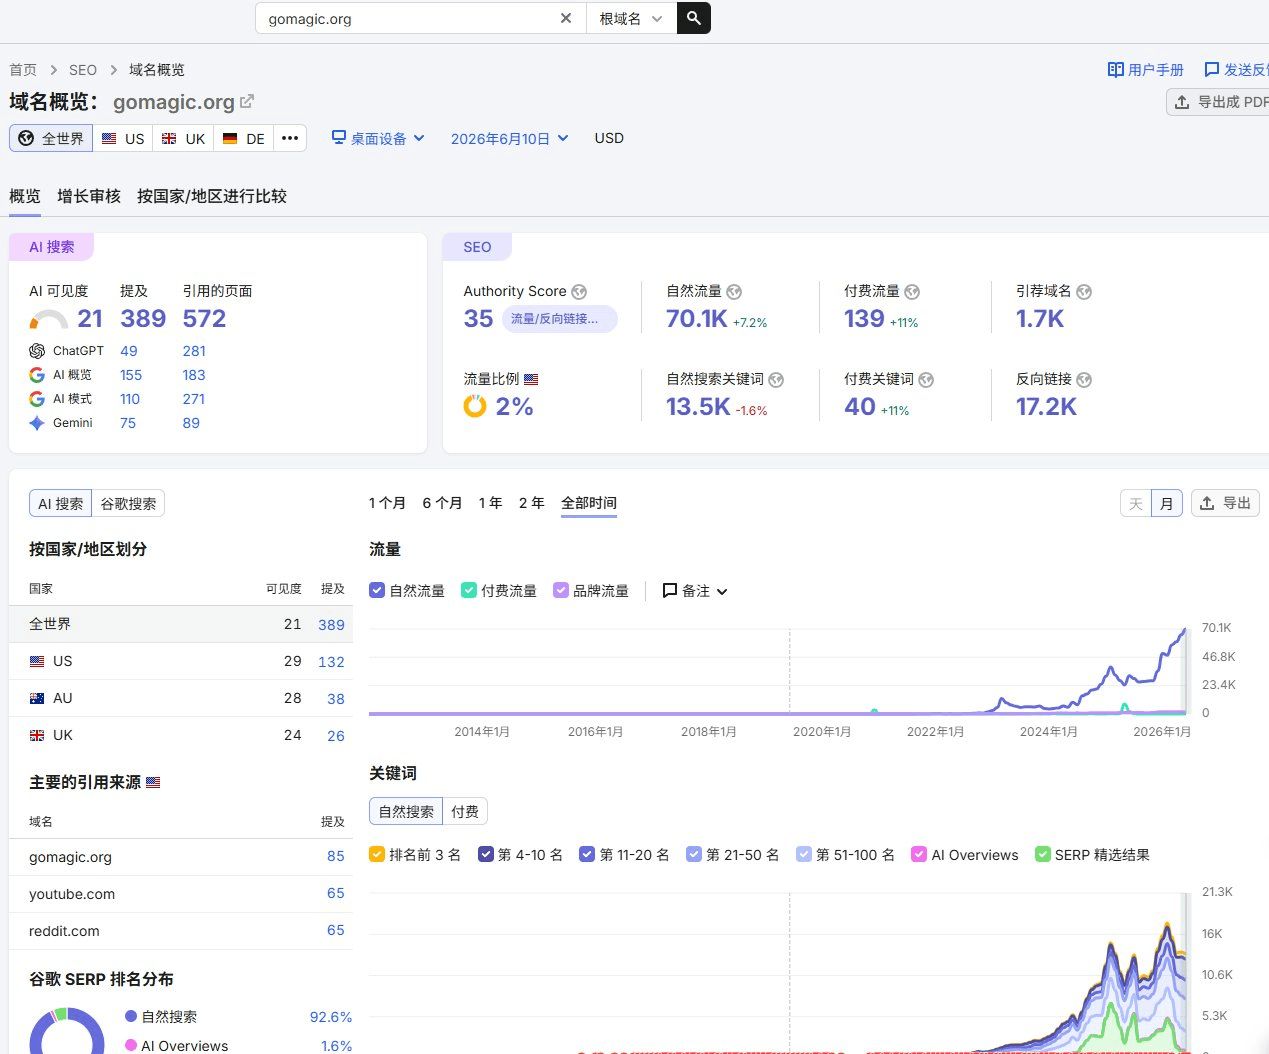Image resolution: width=1269 pixels, height=1054 pixels.
Task: Toggle 第 11-20 名 checkbox
Action: coord(587,854)
